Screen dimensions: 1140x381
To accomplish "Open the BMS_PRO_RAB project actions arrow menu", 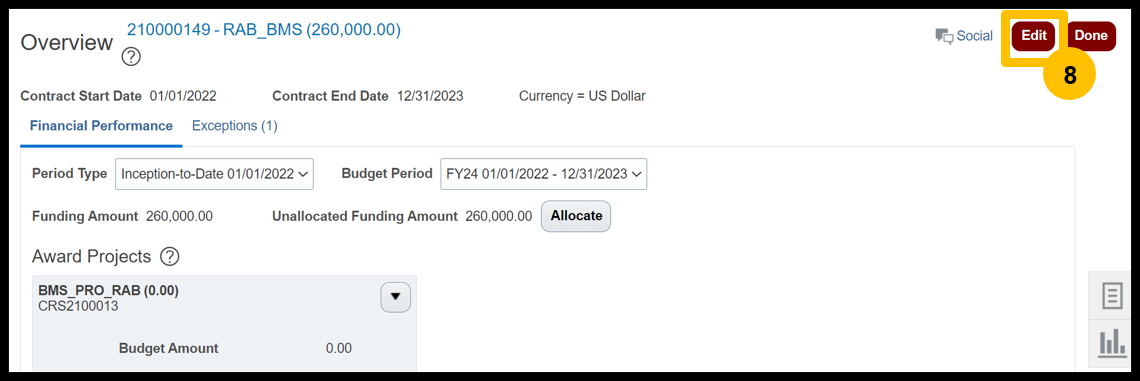I will tap(396, 297).
